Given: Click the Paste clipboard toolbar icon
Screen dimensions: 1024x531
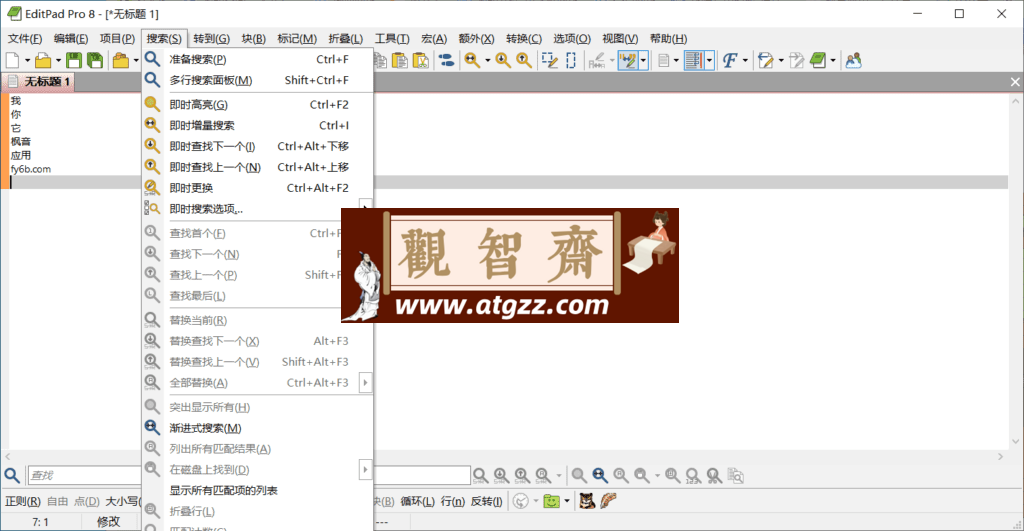Looking at the screenshot, I should coord(400,61).
